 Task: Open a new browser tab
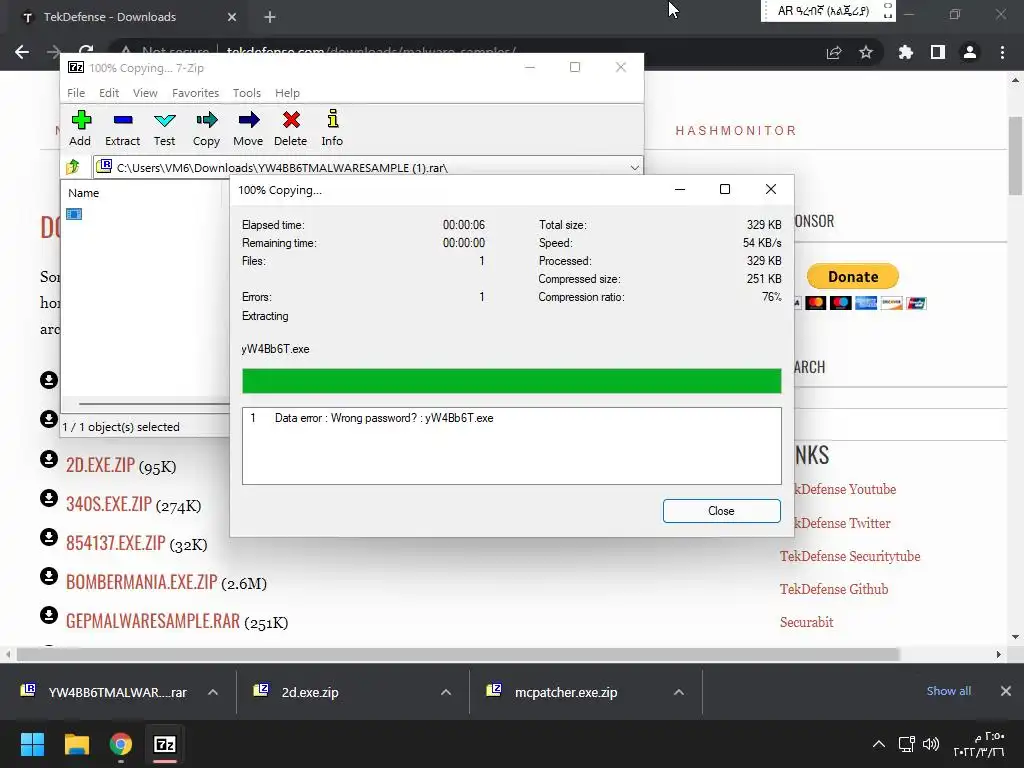[270, 17]
